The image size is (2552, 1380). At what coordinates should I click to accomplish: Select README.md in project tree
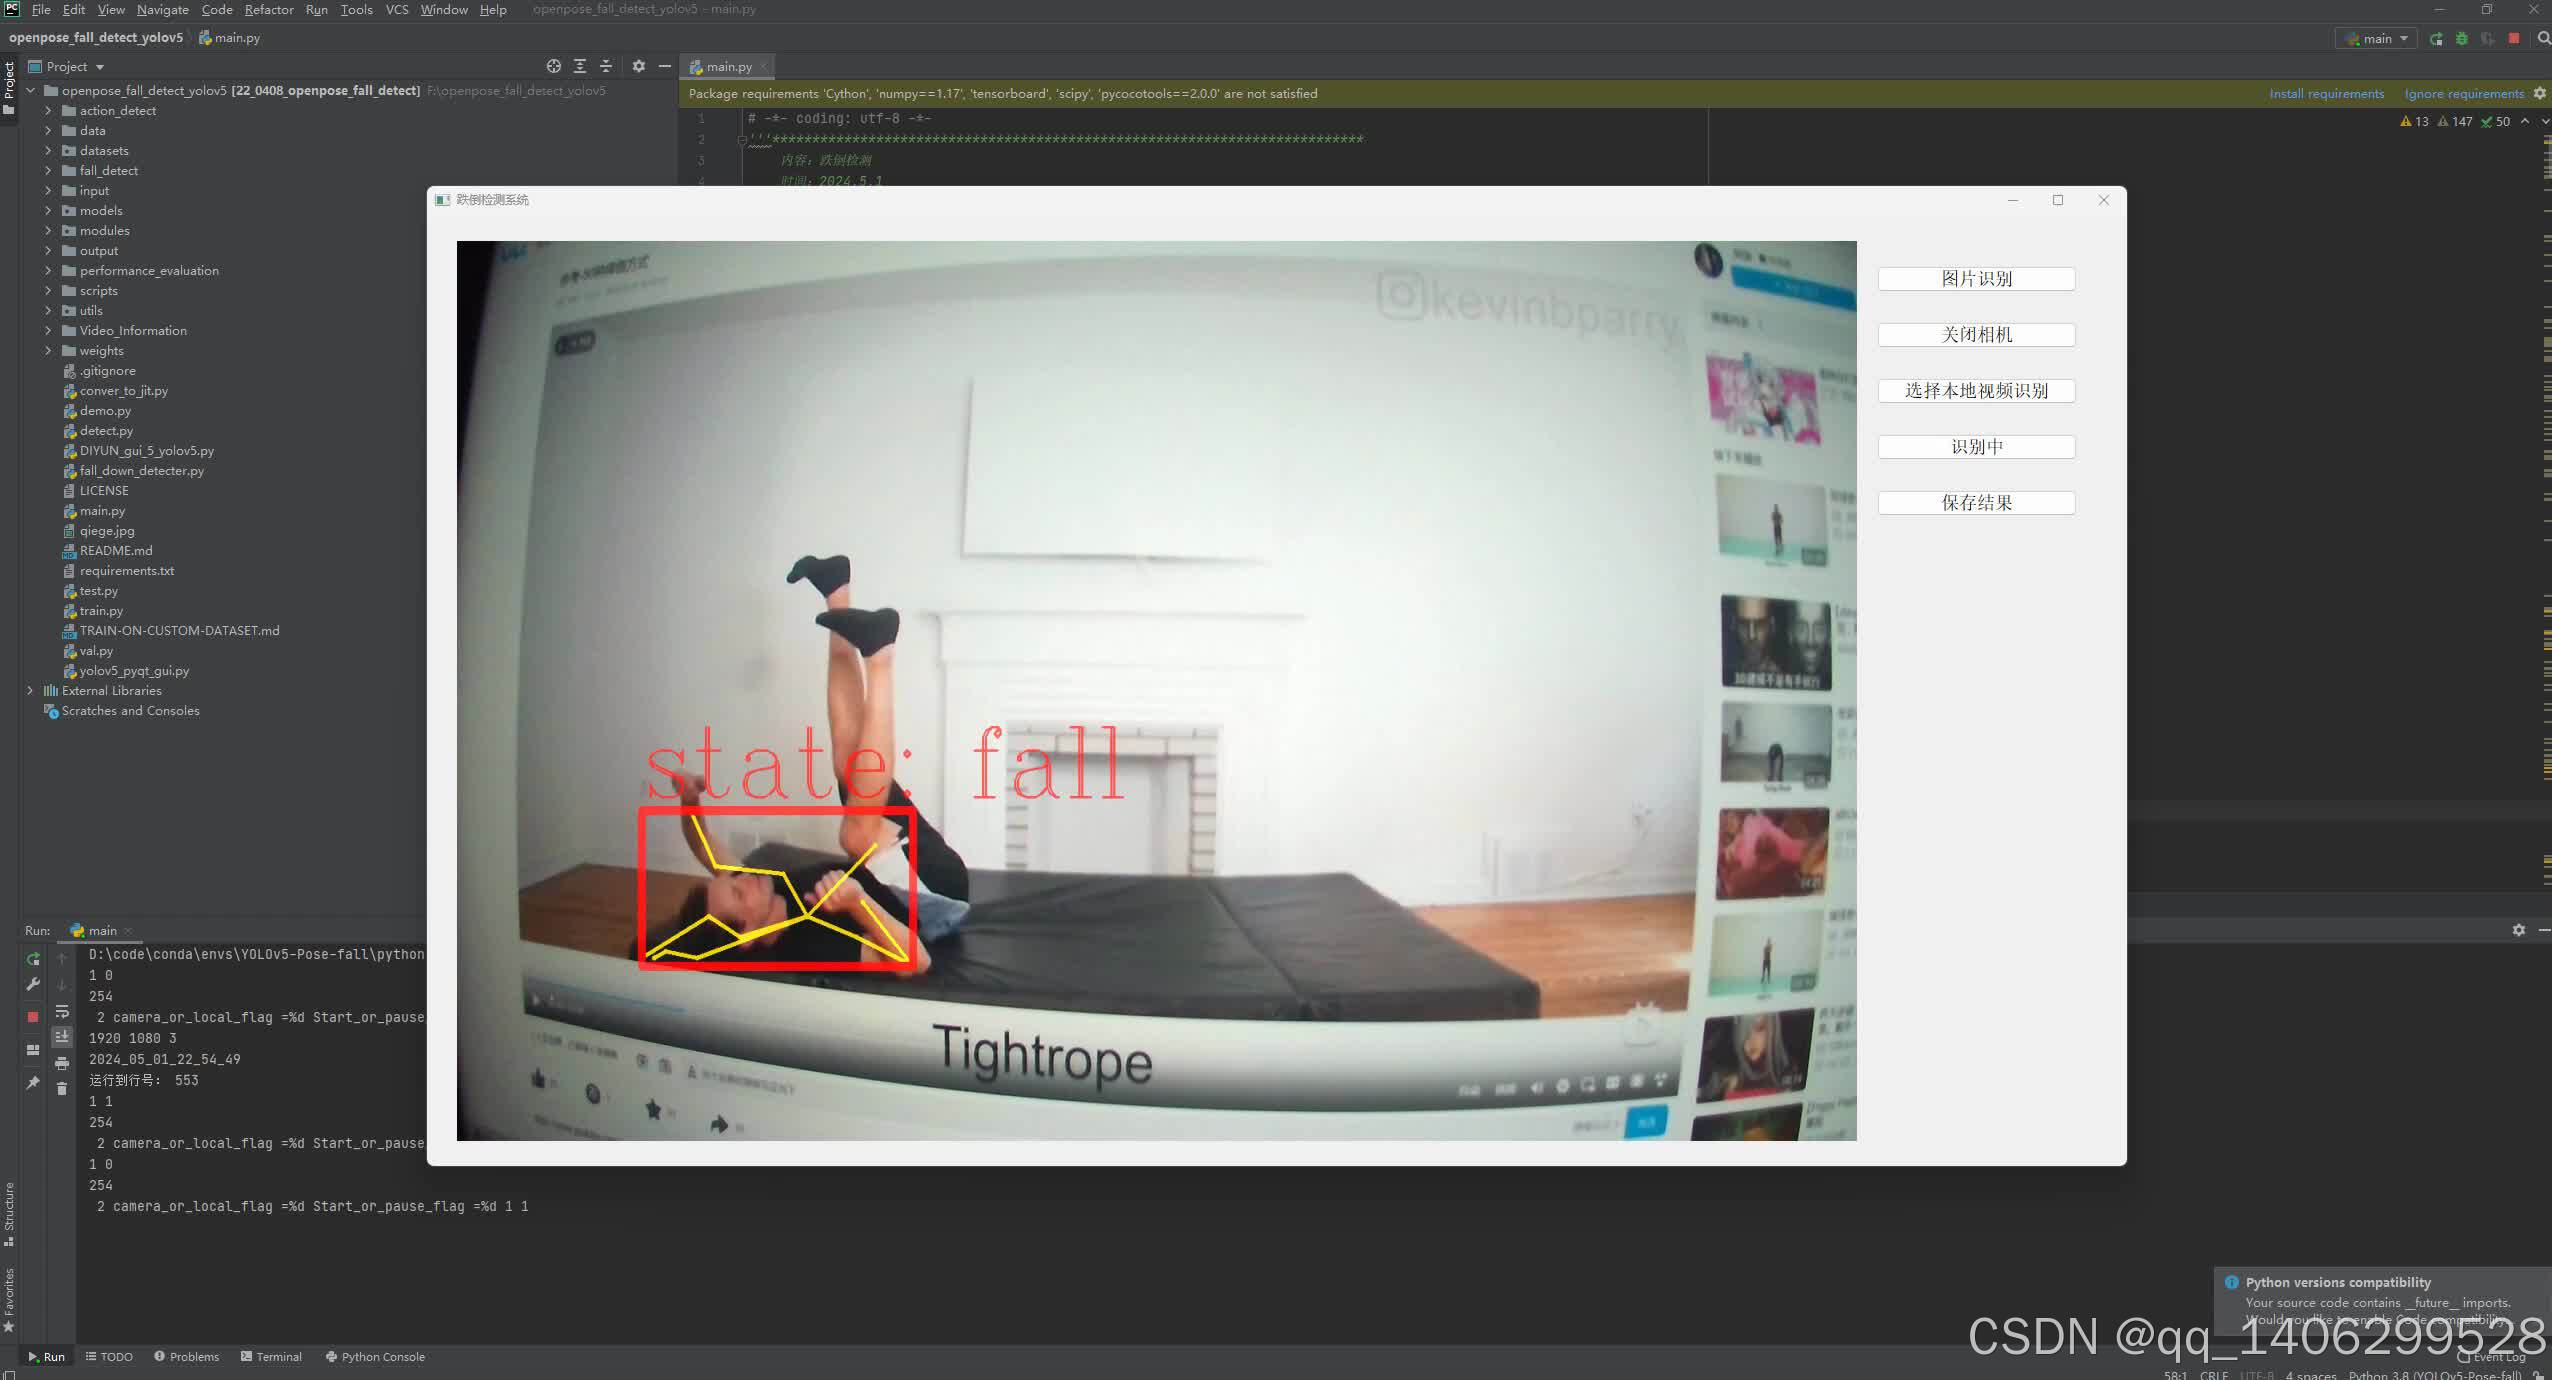pyautogui.click(x=116, y=551)
